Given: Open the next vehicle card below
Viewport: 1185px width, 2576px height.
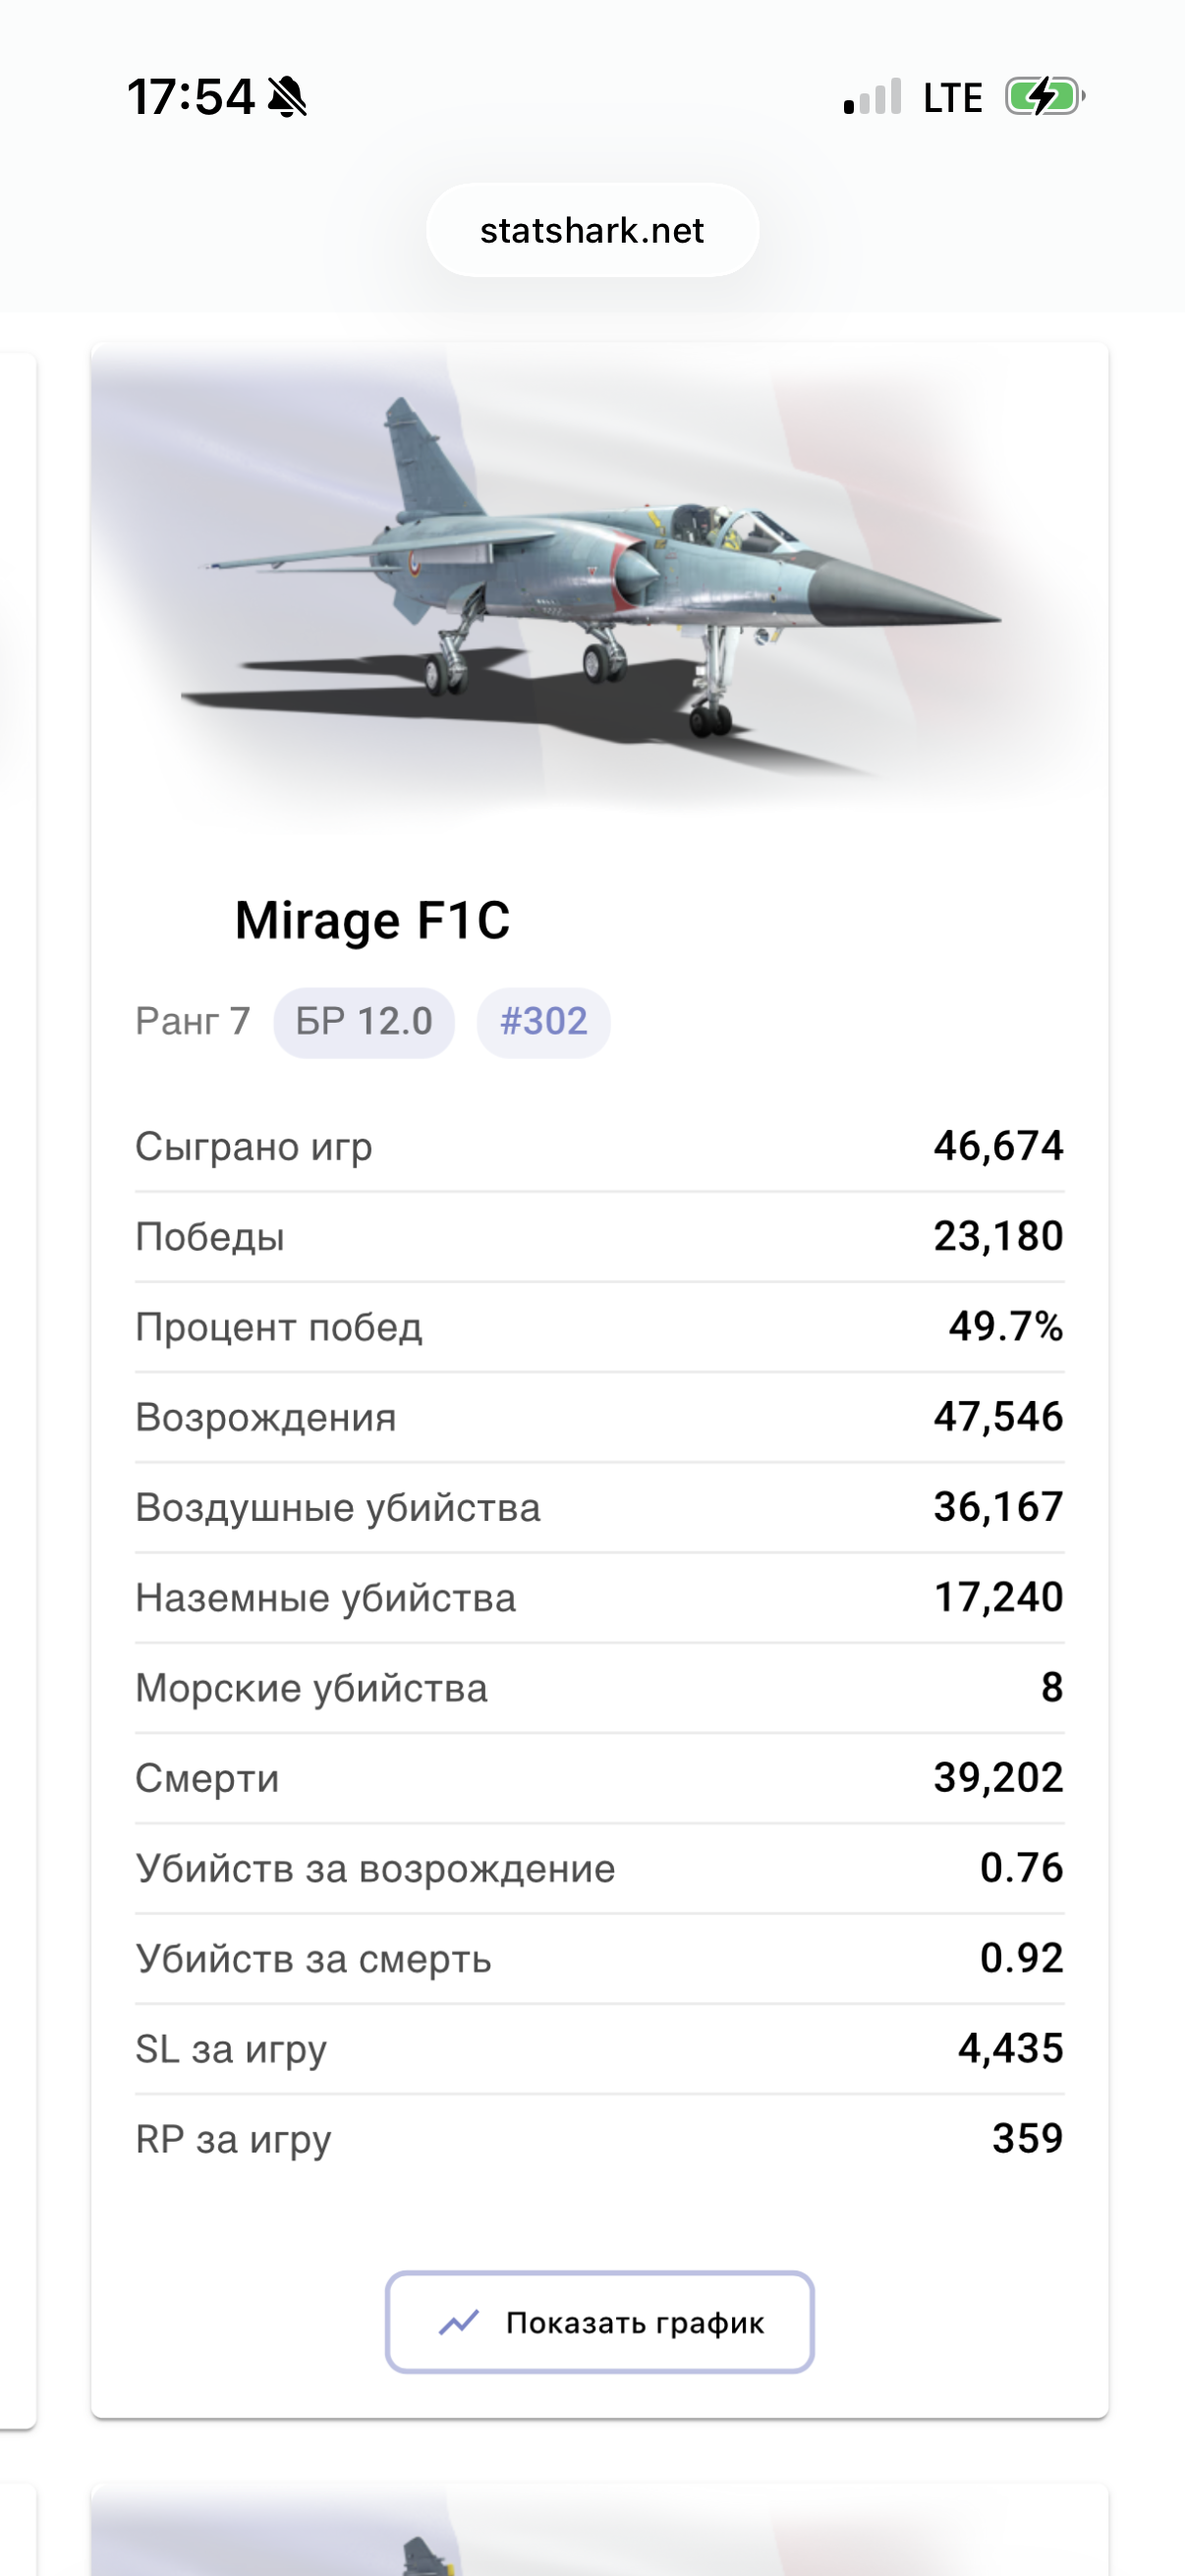Looking at the screenshot, I should 599,2530.
